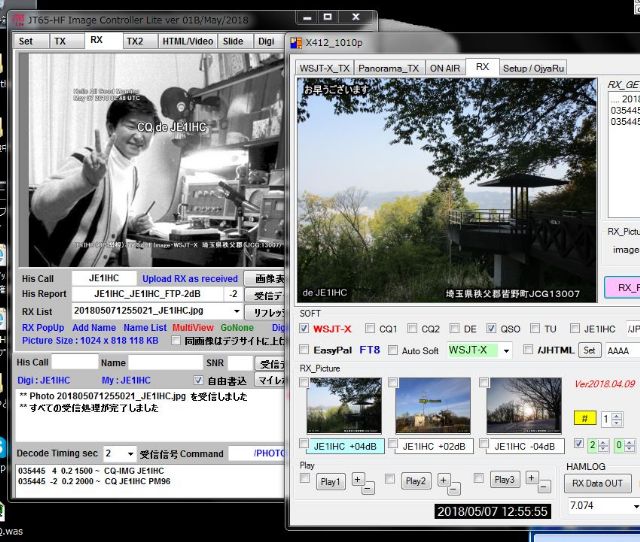Expand the Decode Timing sec dropdown
Image resolution: width=640 pixels, height=542 pixels.
click(x=129, y=453)
